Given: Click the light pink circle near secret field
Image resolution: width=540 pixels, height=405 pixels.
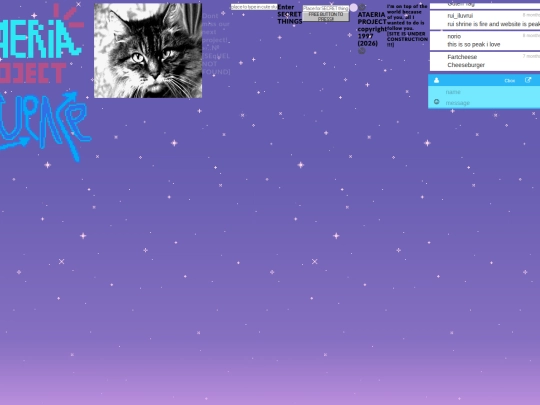Looking at the screenshot, I should 354,8.
